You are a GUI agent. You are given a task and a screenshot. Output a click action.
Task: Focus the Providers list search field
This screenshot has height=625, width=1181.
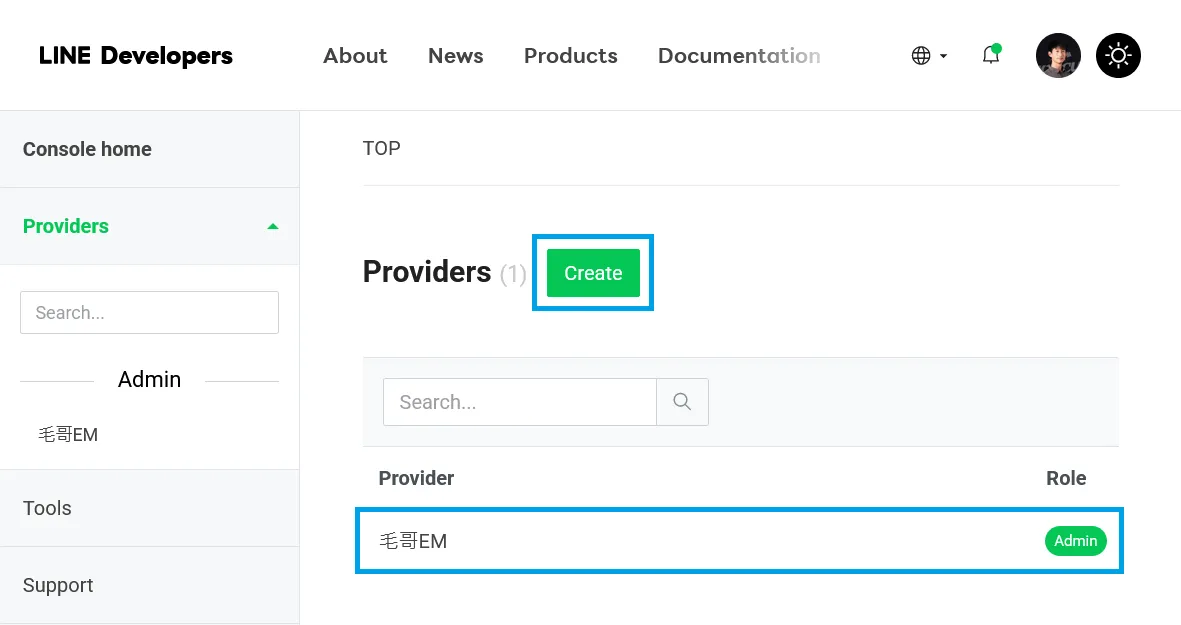pyautogui.click(x=520, y=402)
